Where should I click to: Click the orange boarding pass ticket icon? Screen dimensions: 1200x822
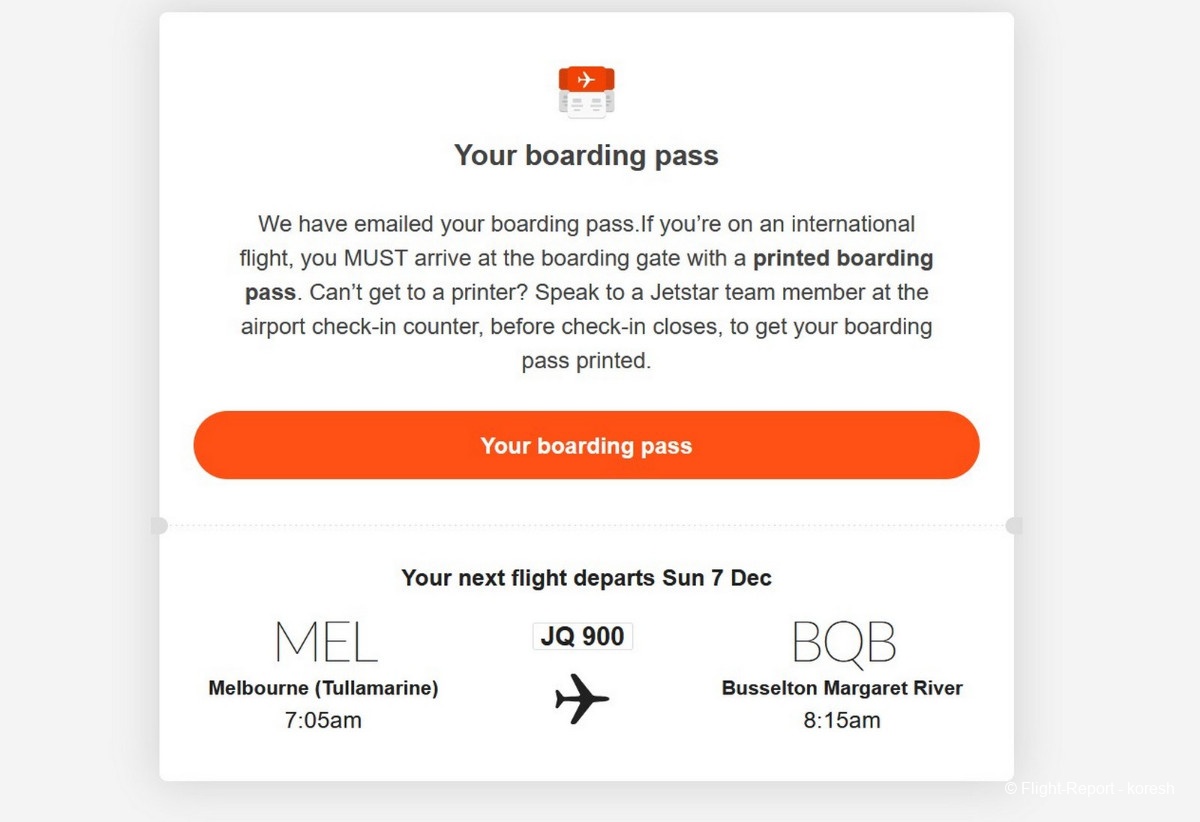(x=586, y=92)
